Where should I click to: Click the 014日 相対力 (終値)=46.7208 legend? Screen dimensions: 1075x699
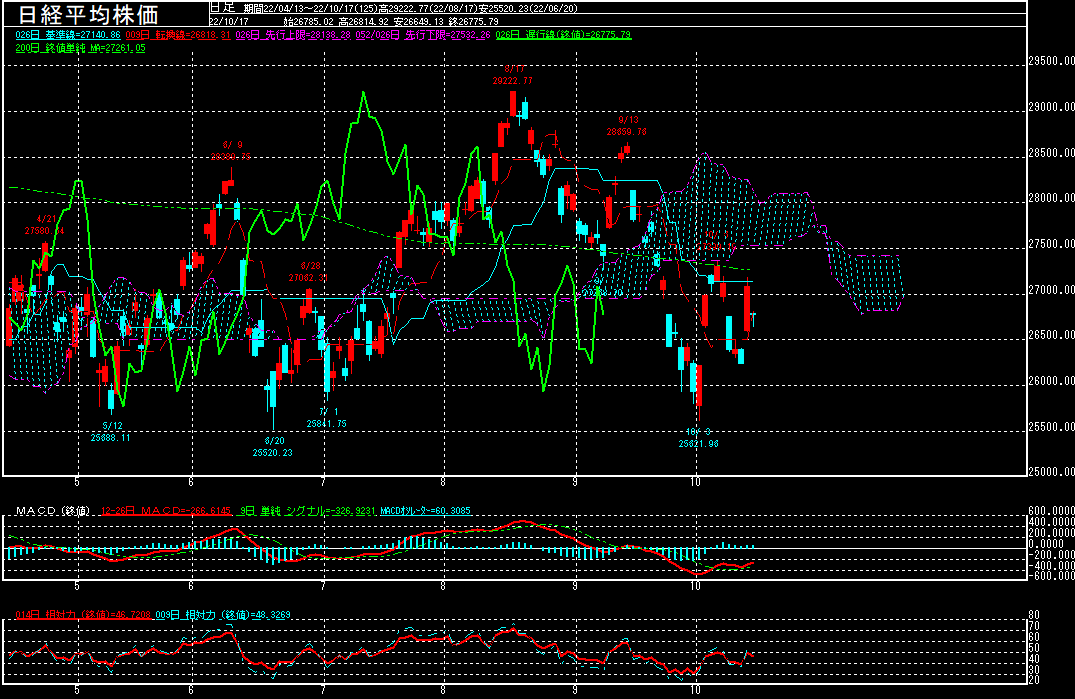83,615
